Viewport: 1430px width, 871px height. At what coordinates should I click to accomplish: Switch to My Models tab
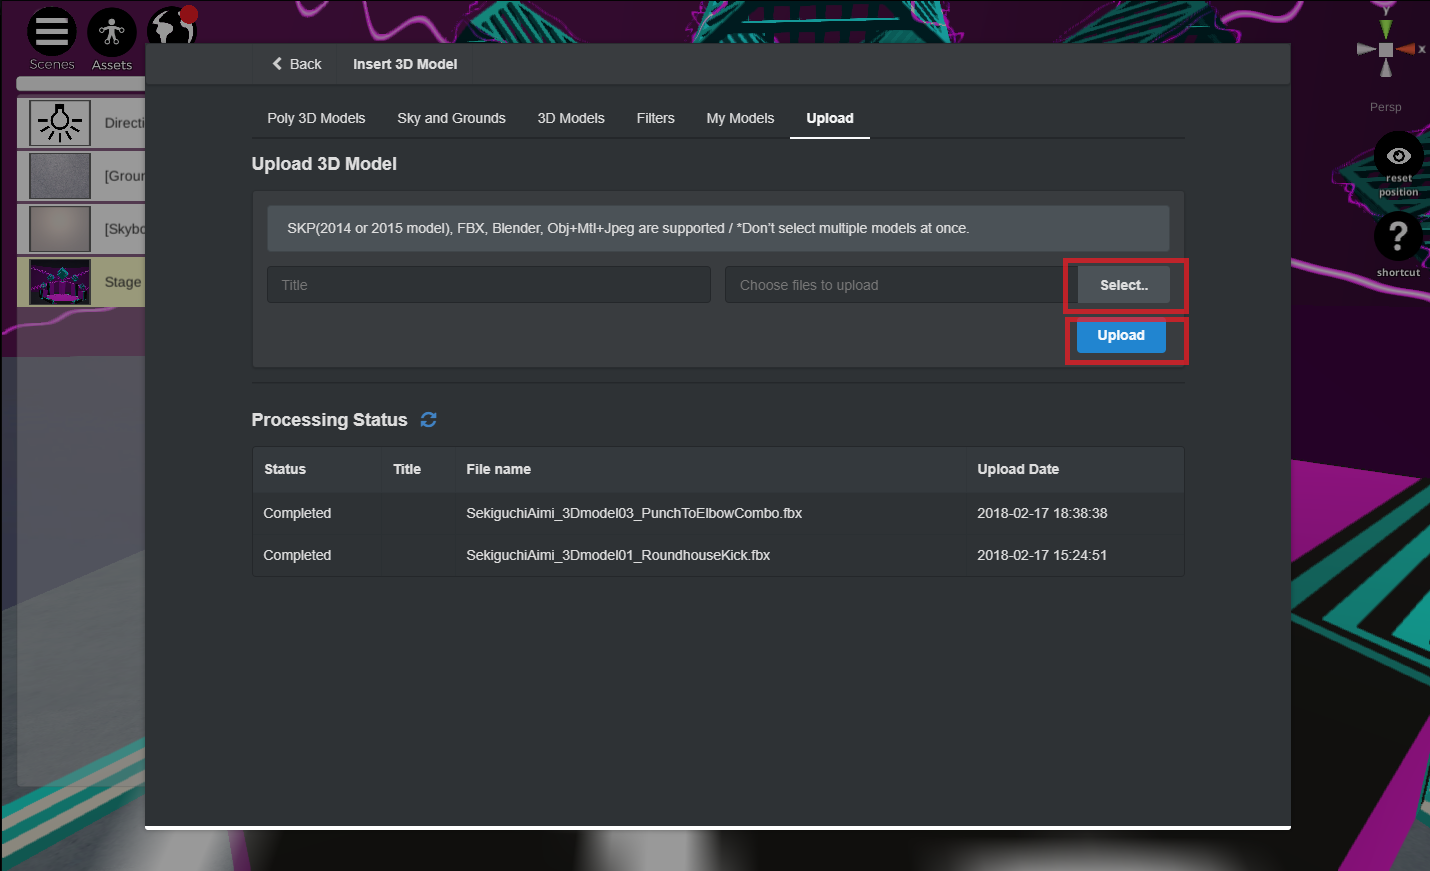coord(740,118)
